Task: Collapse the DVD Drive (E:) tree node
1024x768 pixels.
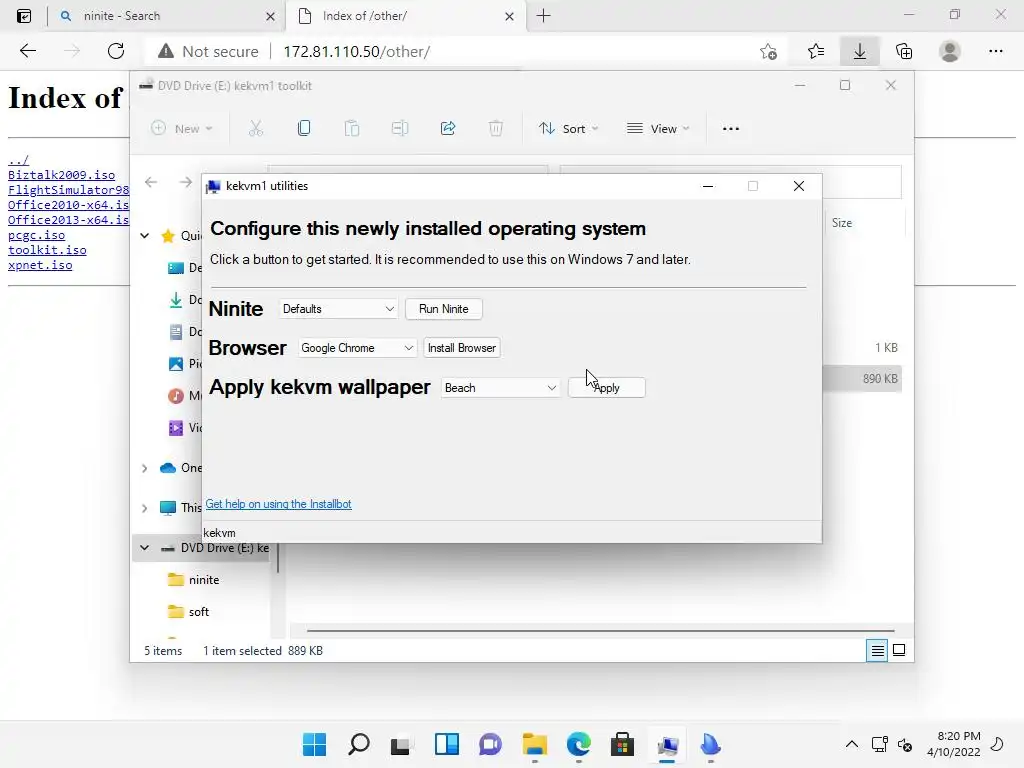Action: [x=145, y=548]
